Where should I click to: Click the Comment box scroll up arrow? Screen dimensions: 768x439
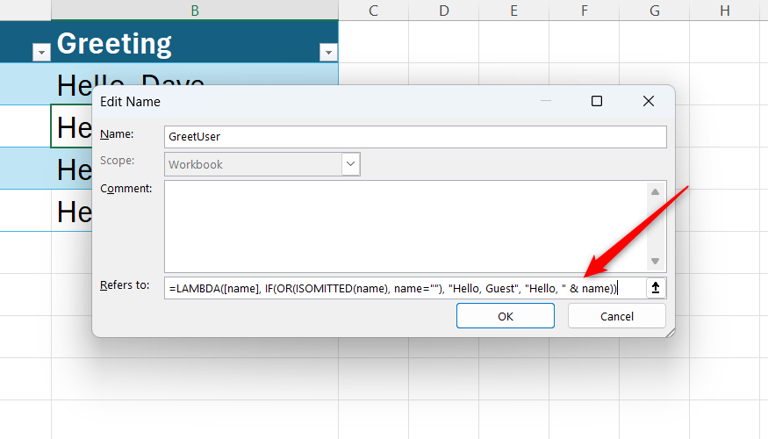tap(655, 192)
